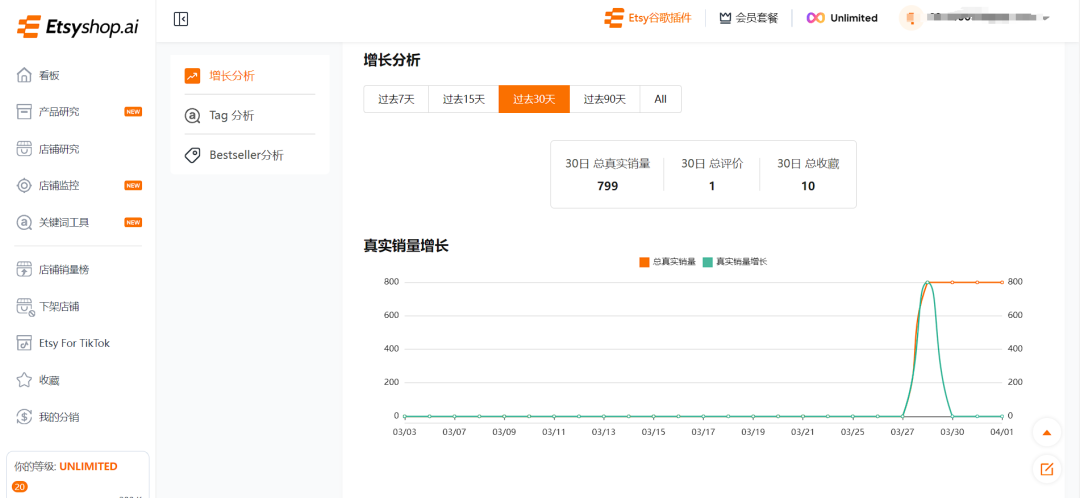Screen dimensions: 1080x498
Task: Open the feedback edit floating button
Action: point(1047,469)
